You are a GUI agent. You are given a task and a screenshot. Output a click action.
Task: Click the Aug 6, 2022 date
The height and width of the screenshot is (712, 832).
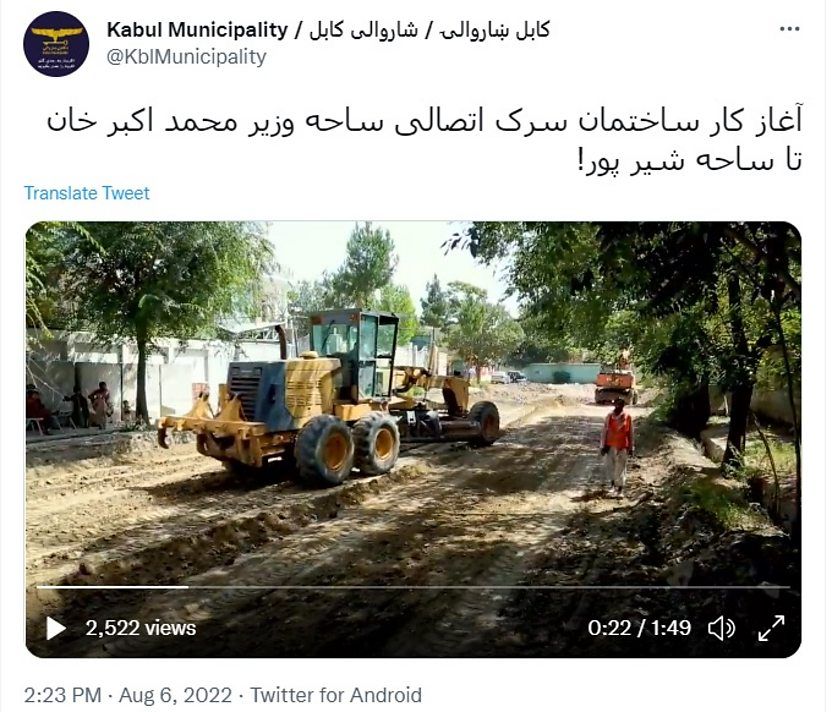pyautogui.click(x=175, y=695)
